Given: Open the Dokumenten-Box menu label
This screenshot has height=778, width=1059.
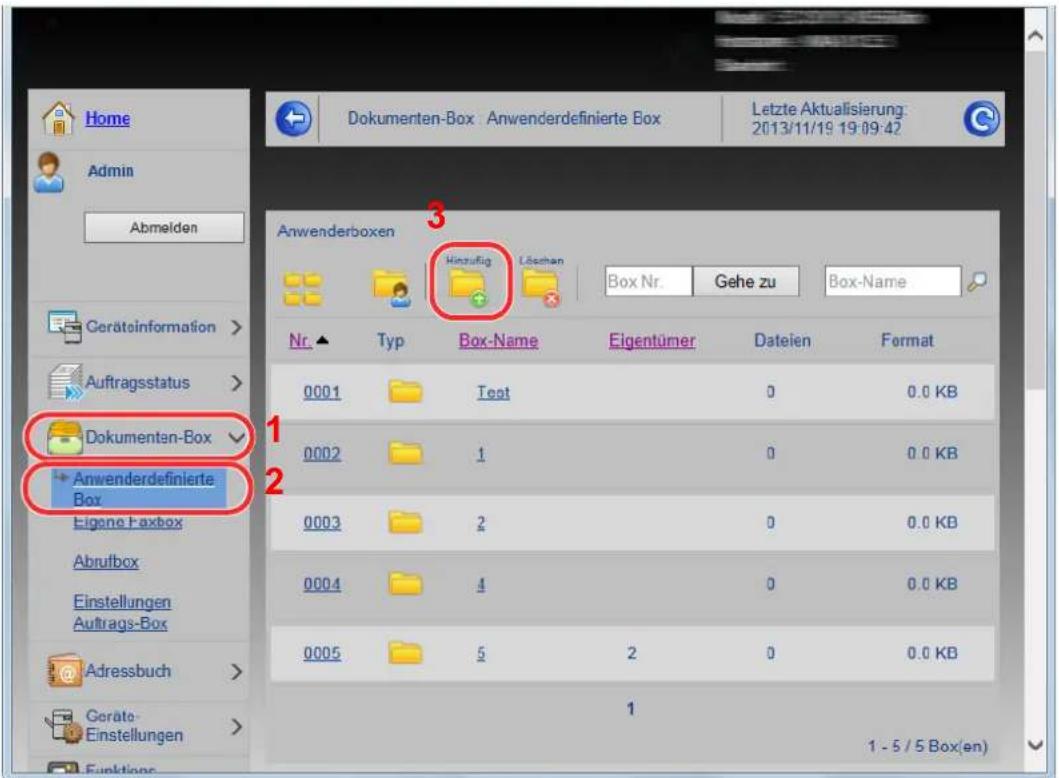Looking at the screenshot, I should (149, 438).
